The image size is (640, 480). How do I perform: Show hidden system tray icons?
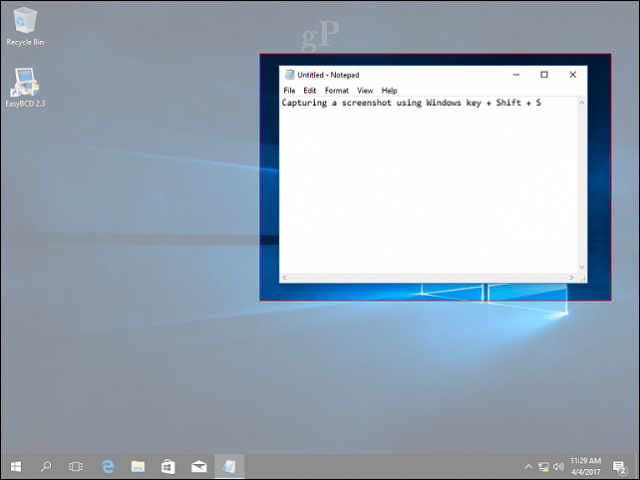pyautogui.click(x=528, y=466)
